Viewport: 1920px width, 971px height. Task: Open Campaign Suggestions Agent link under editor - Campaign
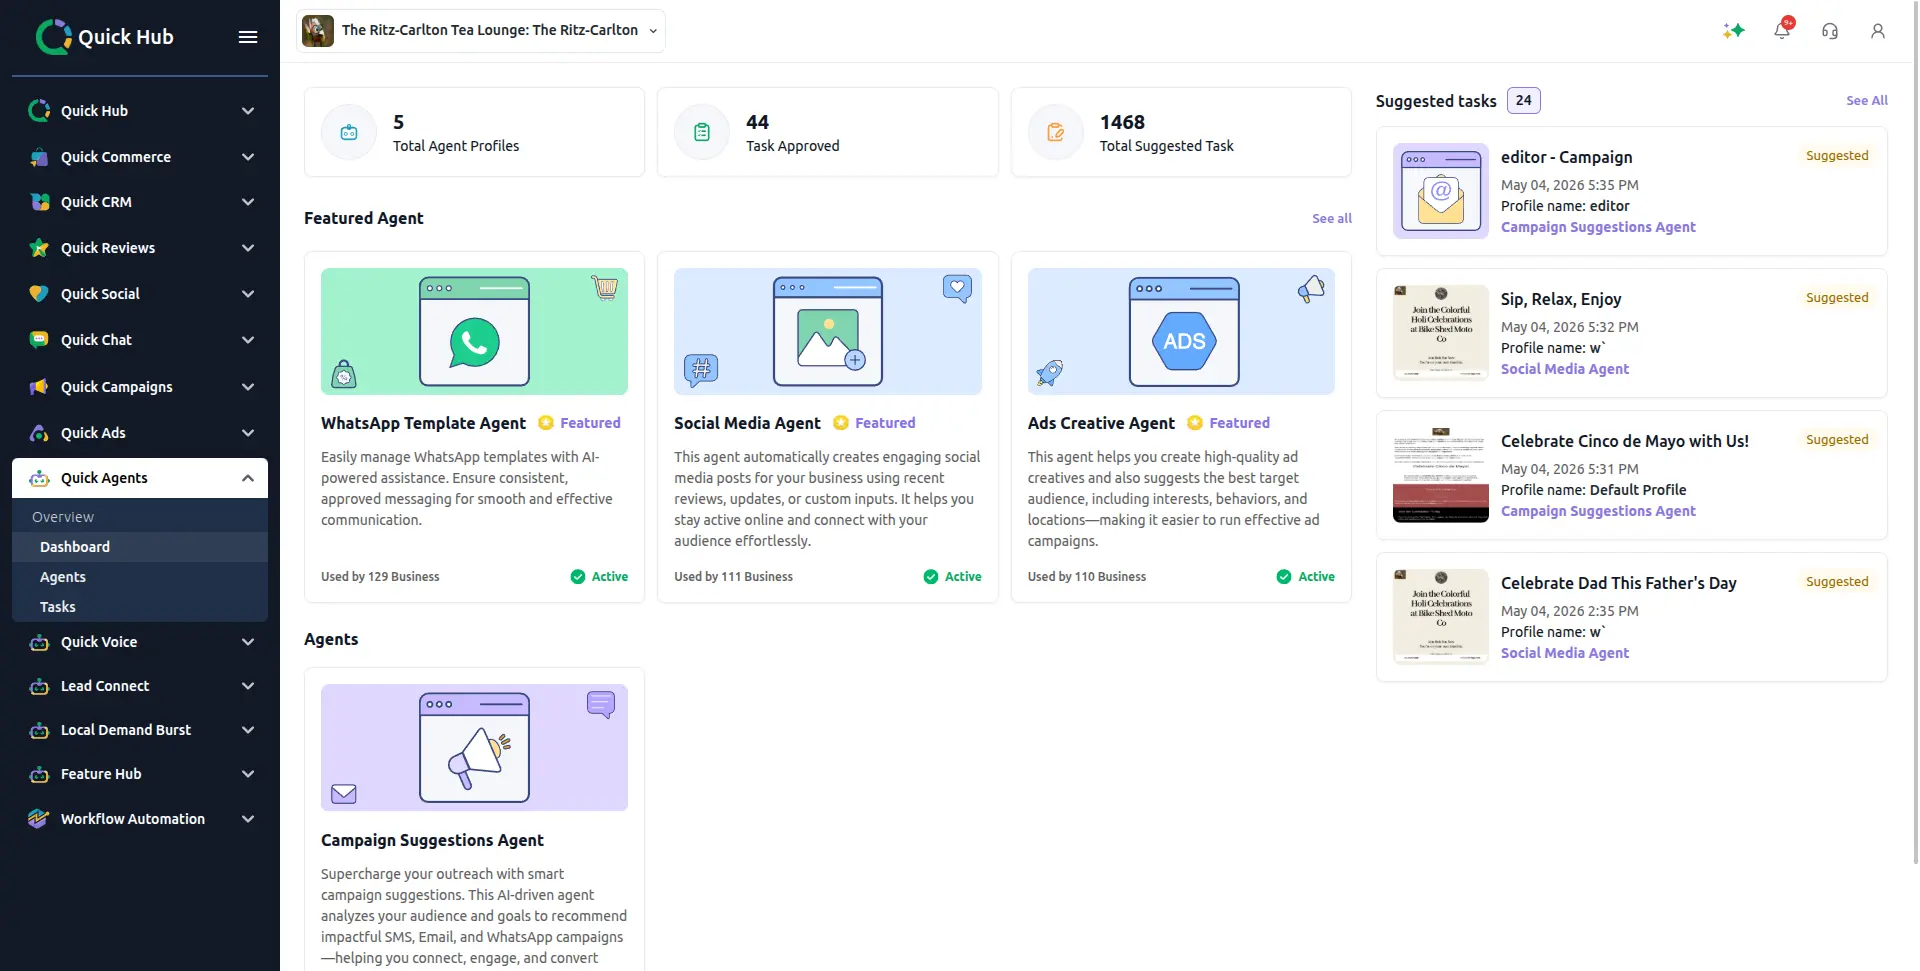1598,227
